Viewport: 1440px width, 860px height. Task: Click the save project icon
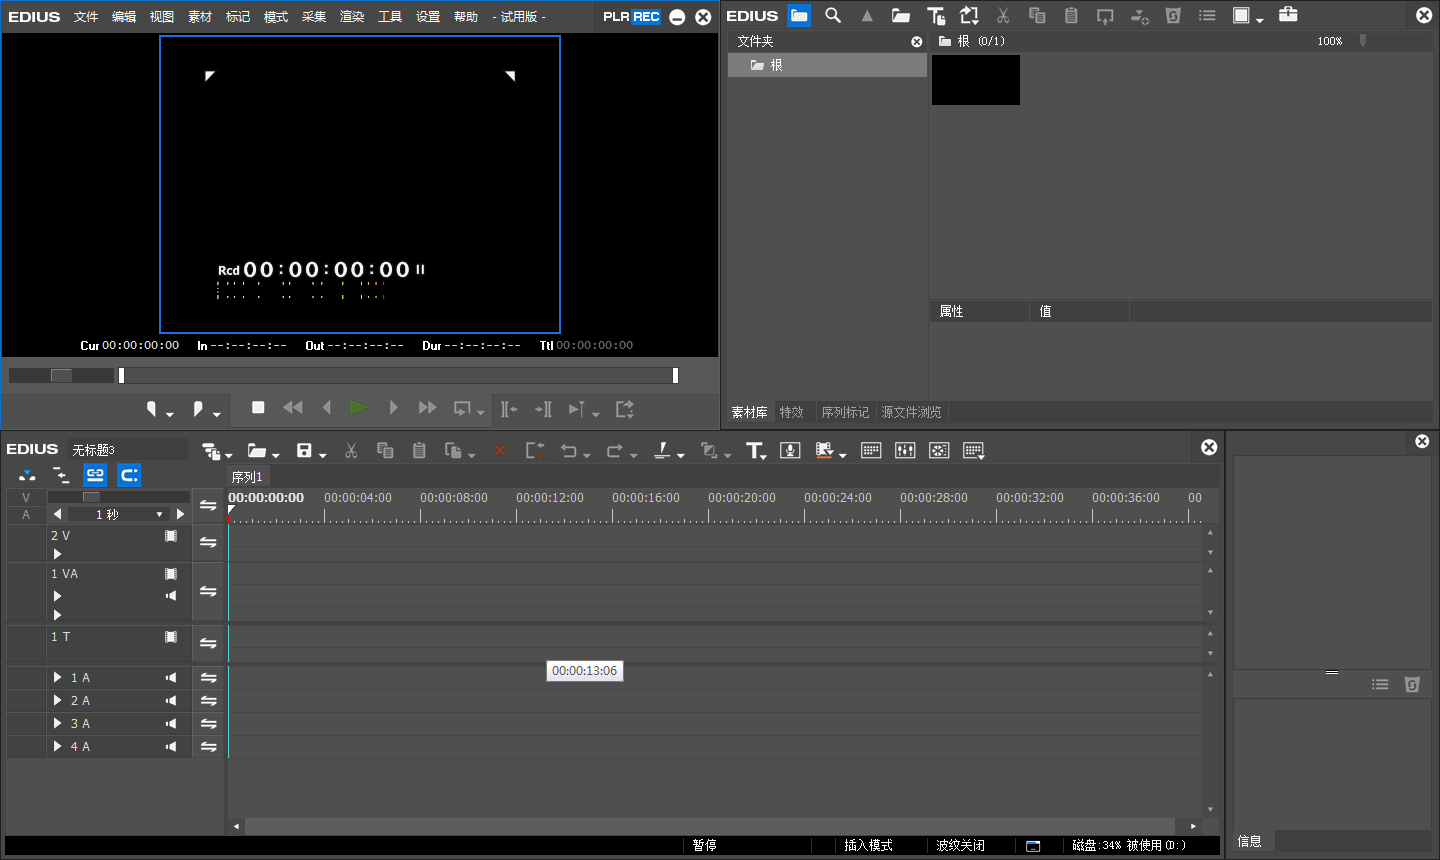(305, 451)
